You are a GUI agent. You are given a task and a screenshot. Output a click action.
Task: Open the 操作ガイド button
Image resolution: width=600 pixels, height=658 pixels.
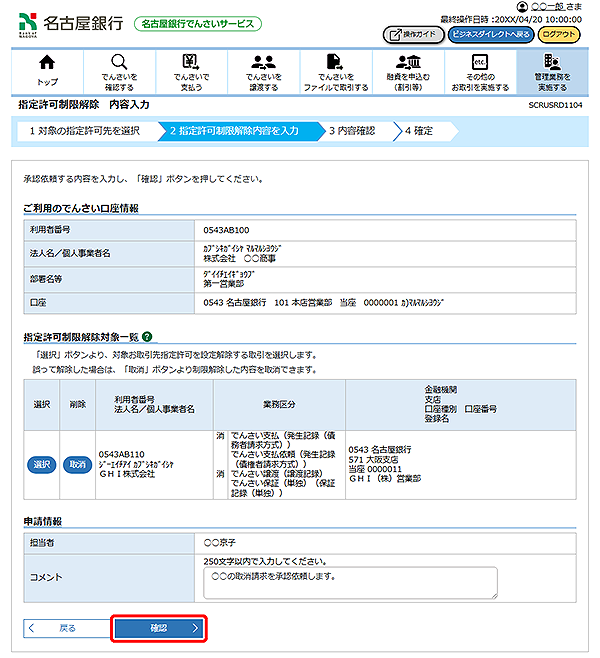point(412,33)
